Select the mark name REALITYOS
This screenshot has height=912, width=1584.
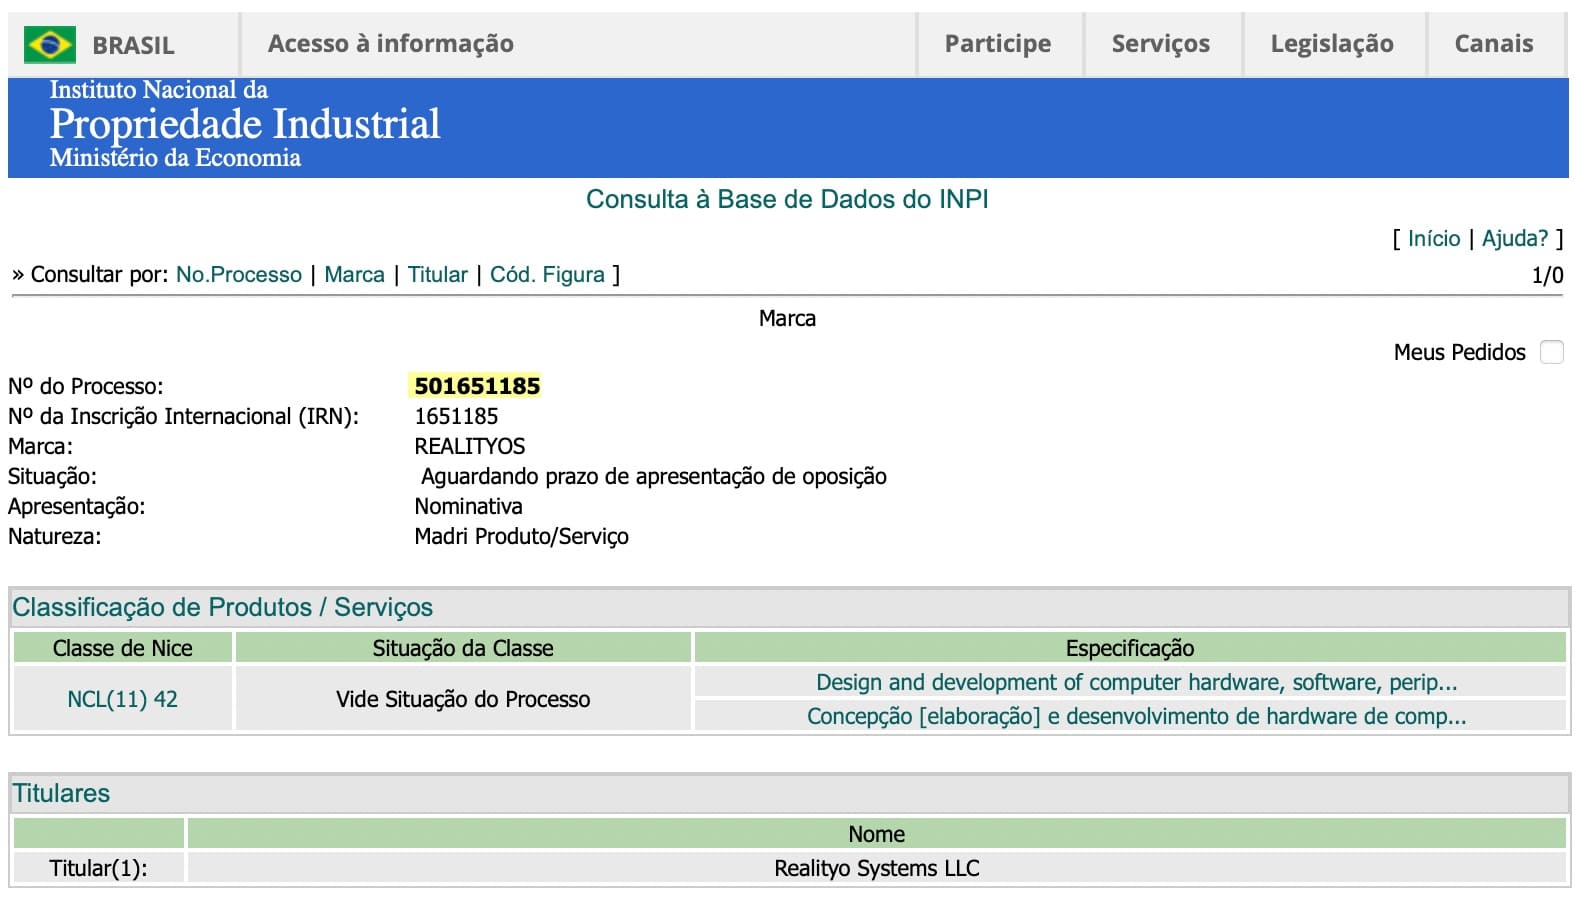tap(470, 446)
